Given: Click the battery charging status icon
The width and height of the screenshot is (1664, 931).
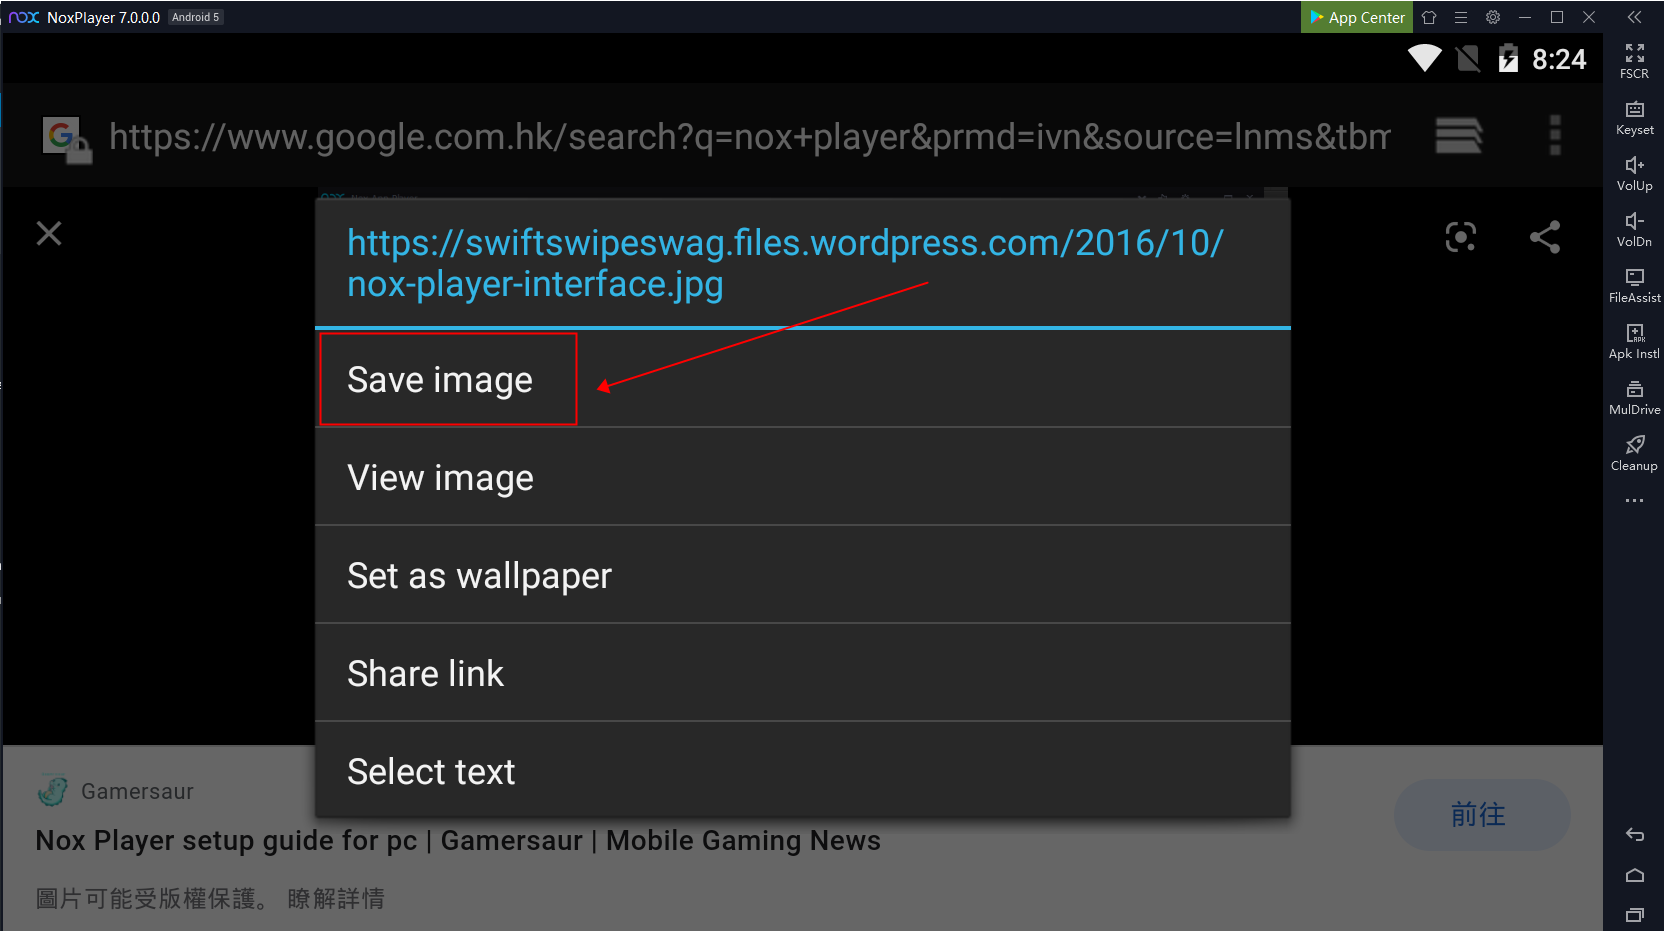Looking at the screenshot, I should (x=1508, y=59).
